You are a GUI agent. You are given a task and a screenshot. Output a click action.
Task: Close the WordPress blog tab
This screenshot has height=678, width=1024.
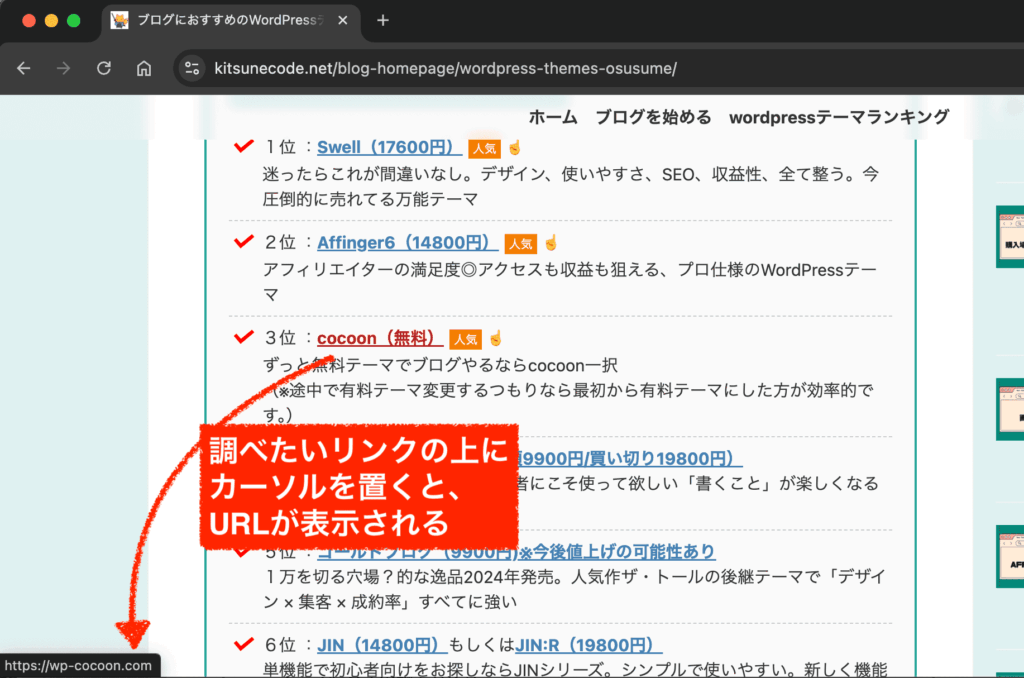pos(342,20)
